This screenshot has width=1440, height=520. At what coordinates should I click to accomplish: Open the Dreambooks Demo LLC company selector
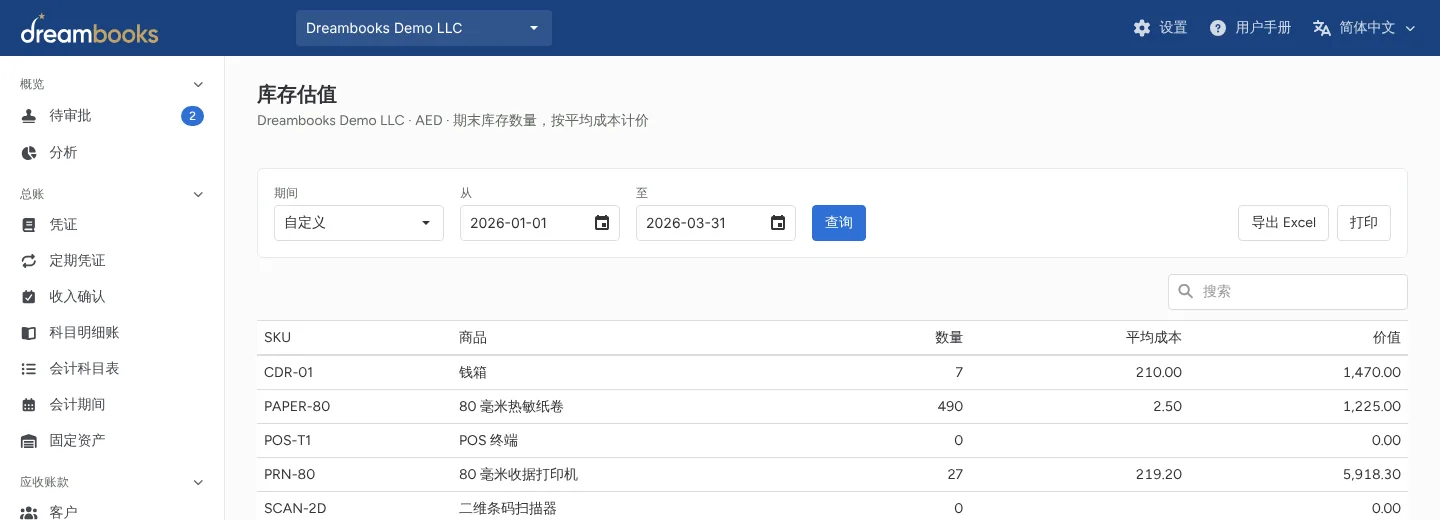click(424, 28)
